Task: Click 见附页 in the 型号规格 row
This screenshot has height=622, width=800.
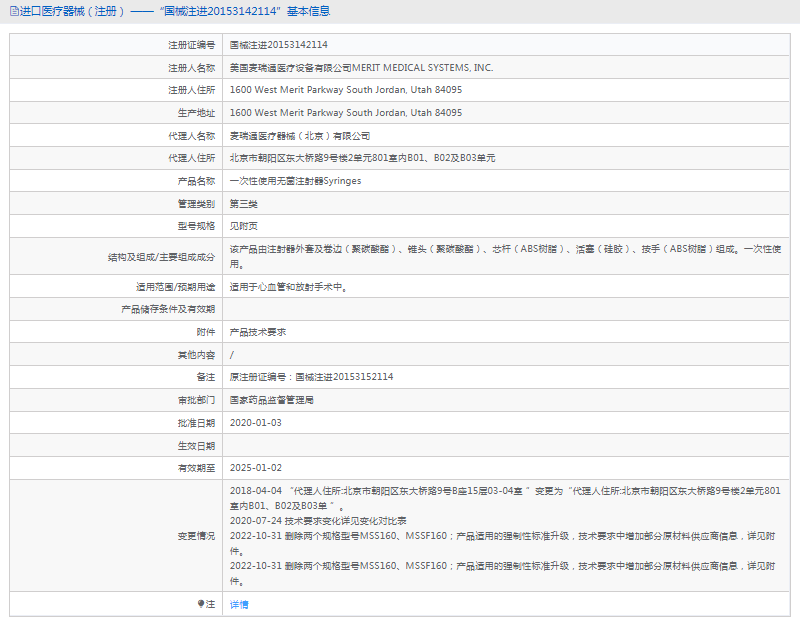Action: click(x=243, y=226)
